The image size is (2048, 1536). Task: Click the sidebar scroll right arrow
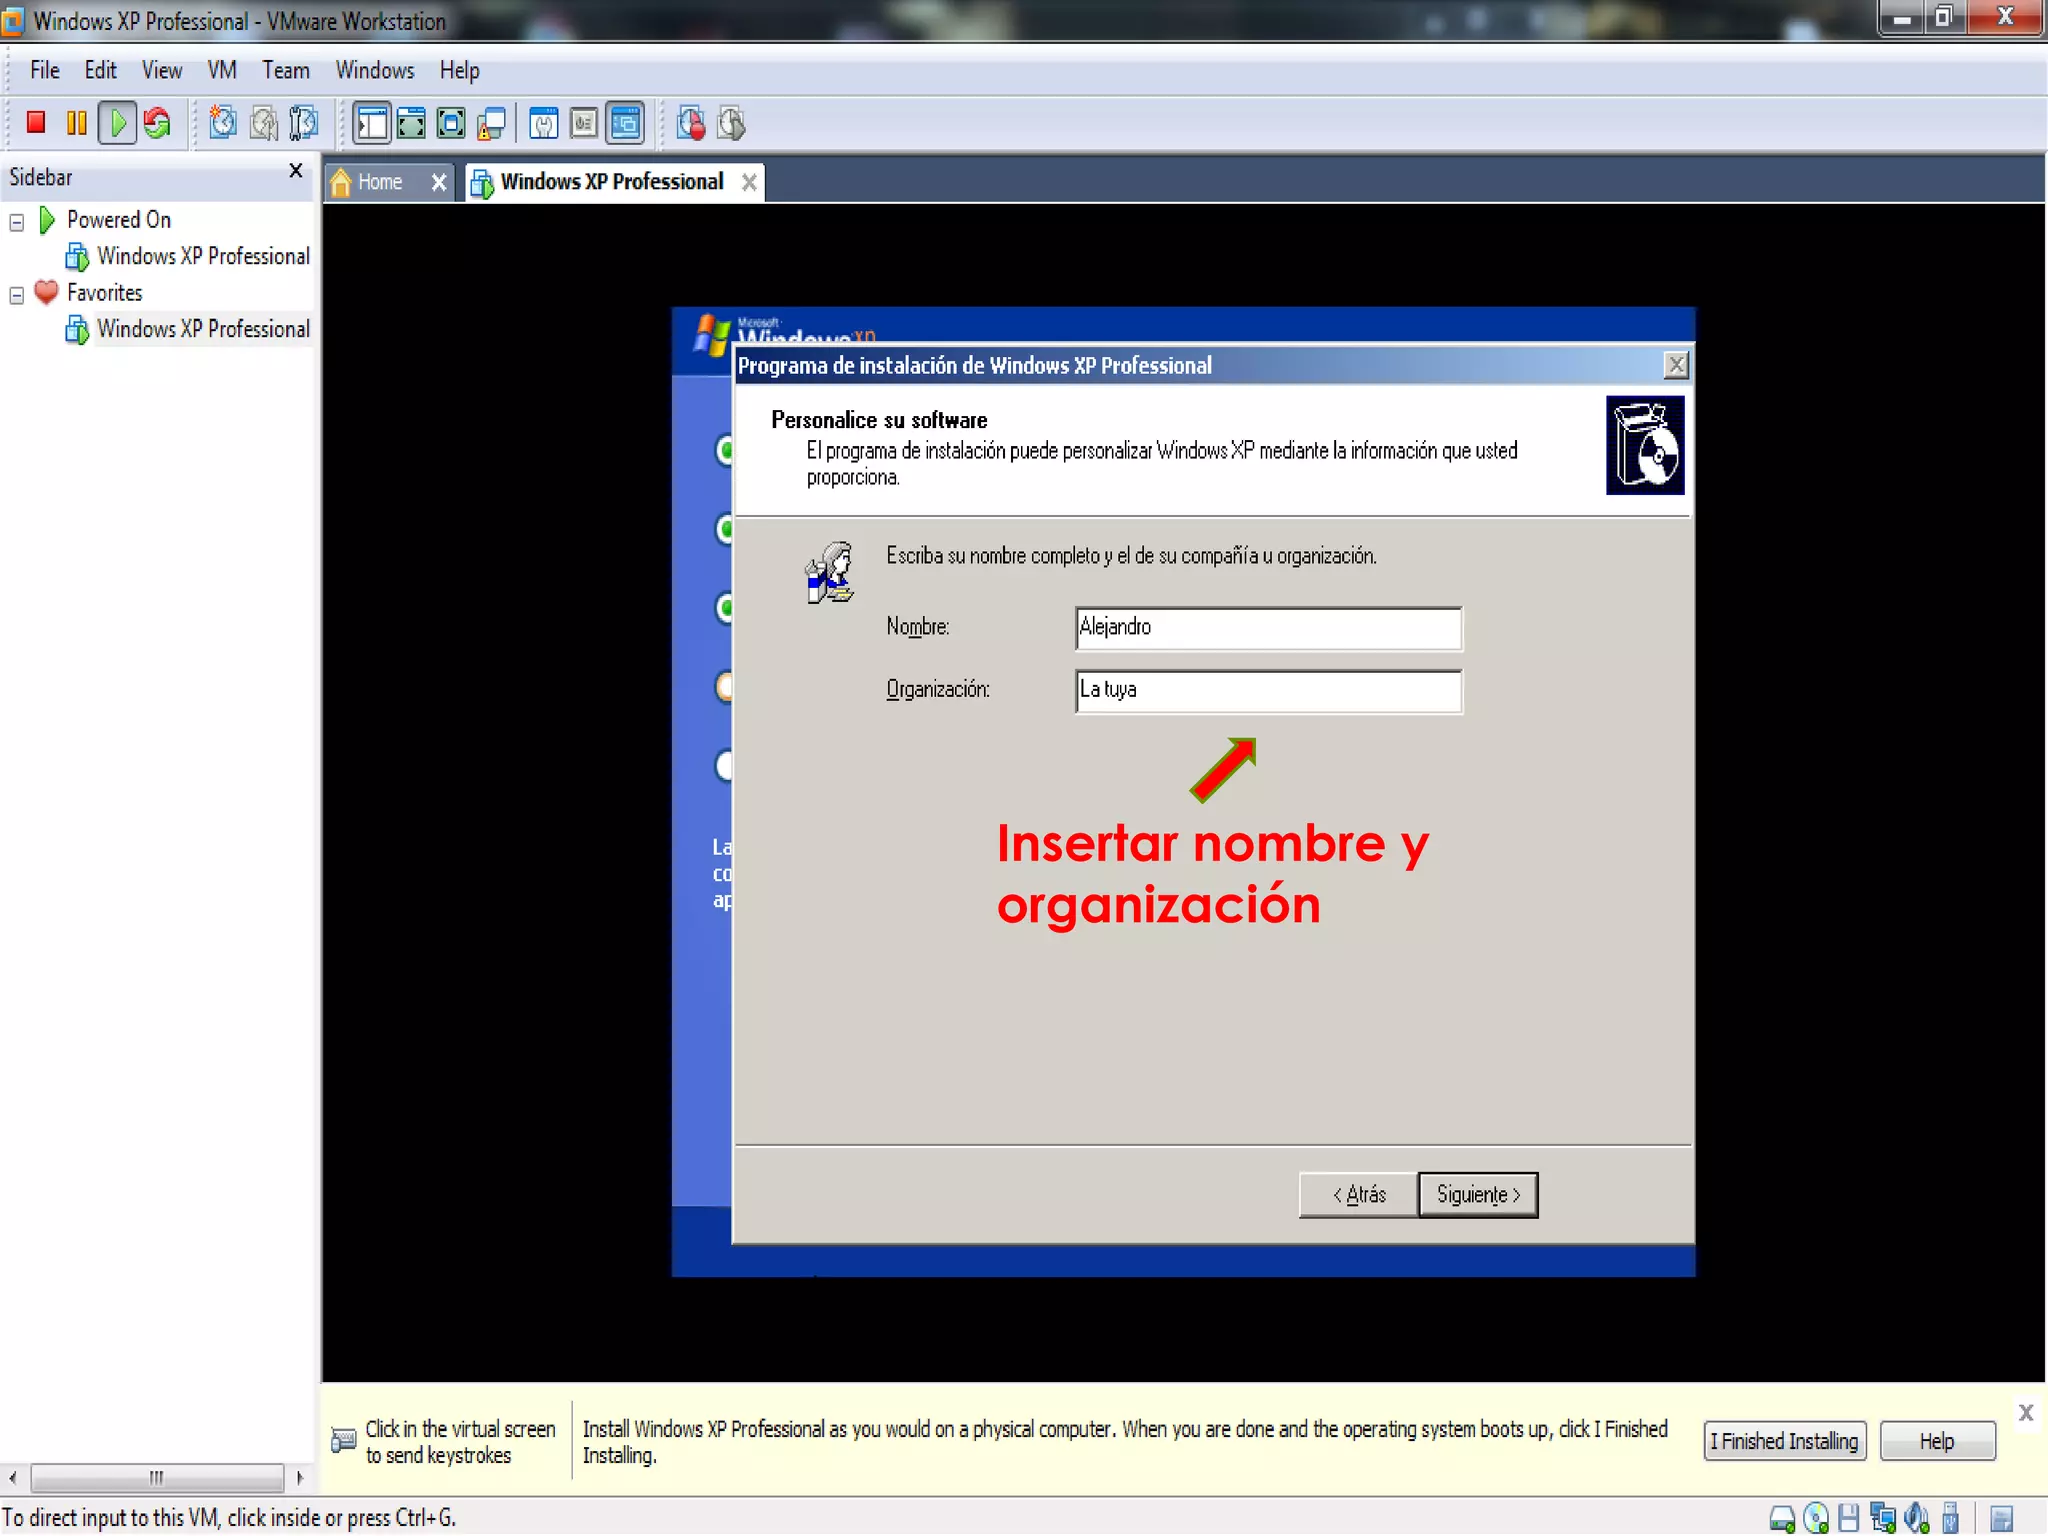(299, 1477)
